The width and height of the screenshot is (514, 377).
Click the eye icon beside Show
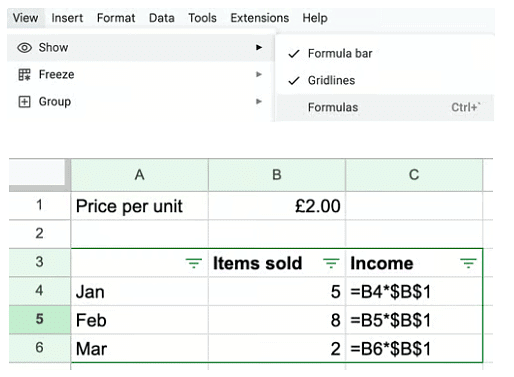[x=24, y=48]
